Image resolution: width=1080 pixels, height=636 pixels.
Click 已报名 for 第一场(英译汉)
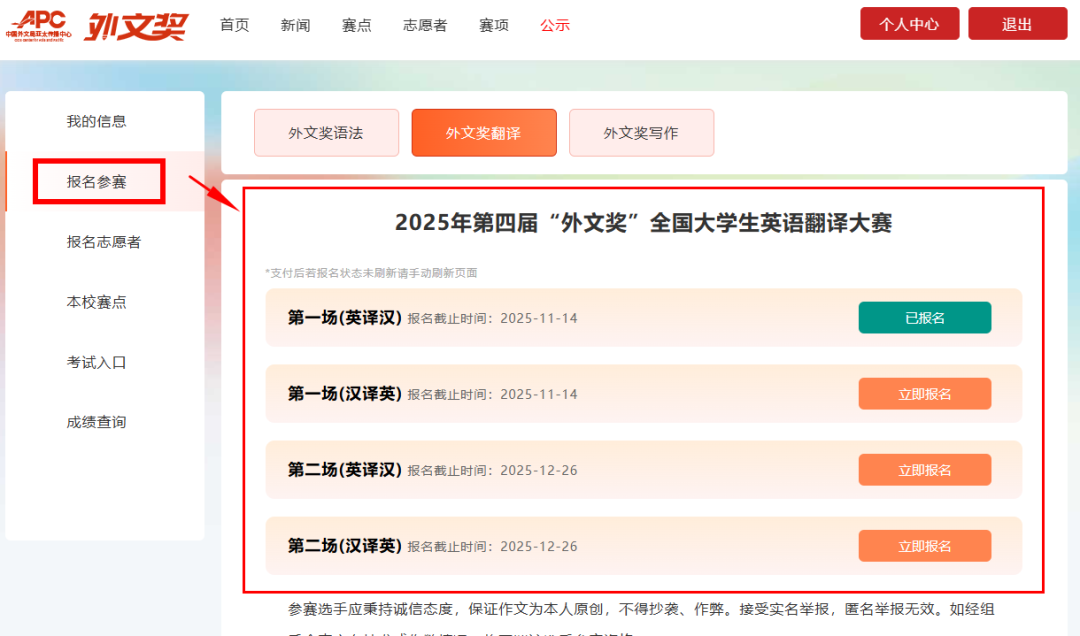[x=924, y=318]
